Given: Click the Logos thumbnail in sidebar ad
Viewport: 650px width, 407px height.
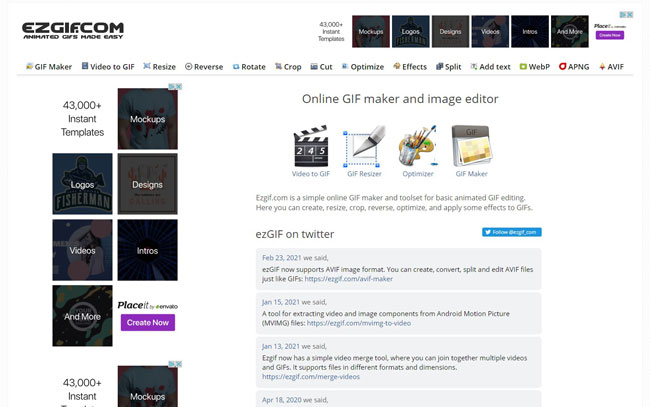Looking at the screenshot, I should (82, 184).
